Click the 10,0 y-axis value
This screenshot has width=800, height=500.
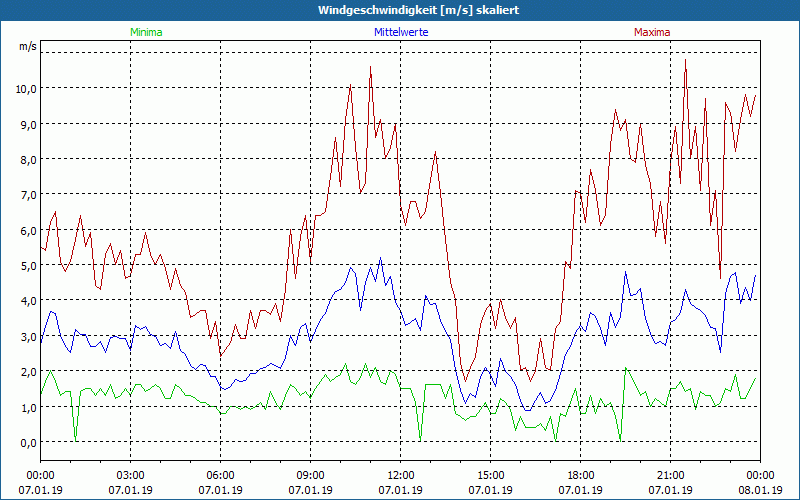coord(26,89)
